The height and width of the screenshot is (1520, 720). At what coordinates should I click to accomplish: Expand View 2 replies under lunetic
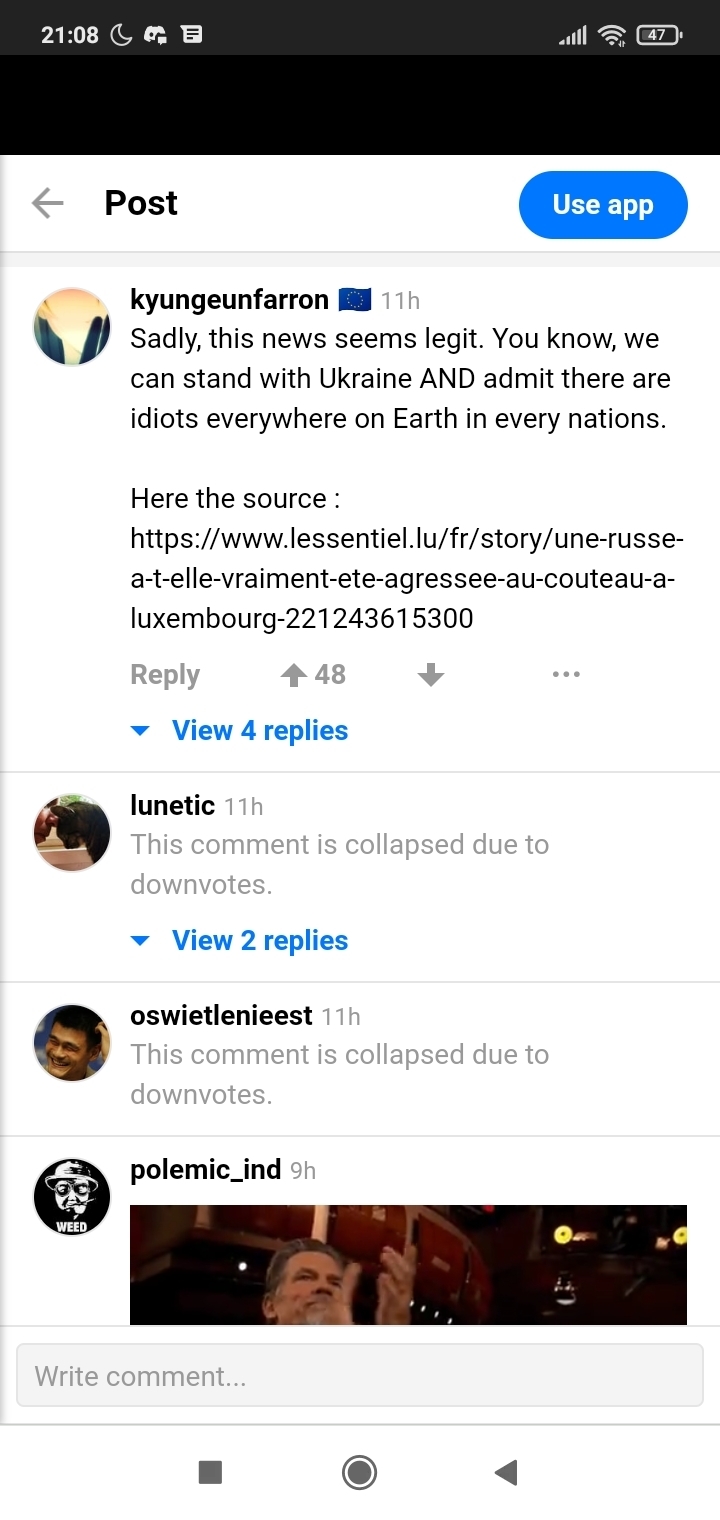point(259,941)
